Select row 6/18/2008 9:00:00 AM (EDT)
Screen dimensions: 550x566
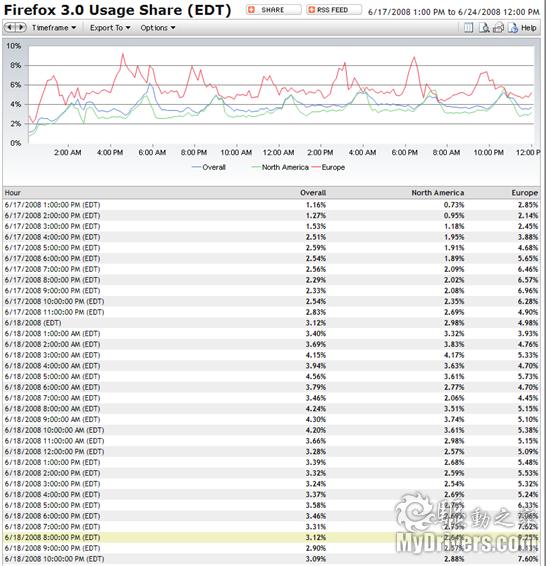point(271,419)
